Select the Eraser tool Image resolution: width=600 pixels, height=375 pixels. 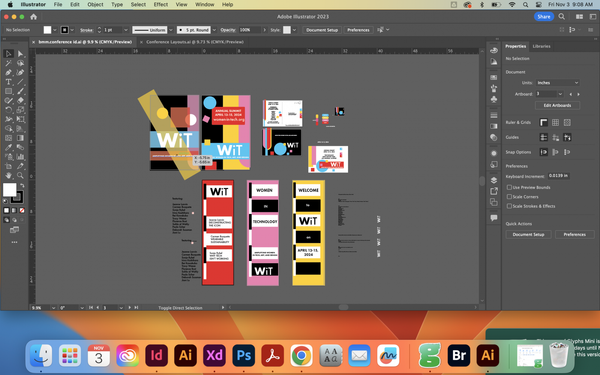point(20,100)
